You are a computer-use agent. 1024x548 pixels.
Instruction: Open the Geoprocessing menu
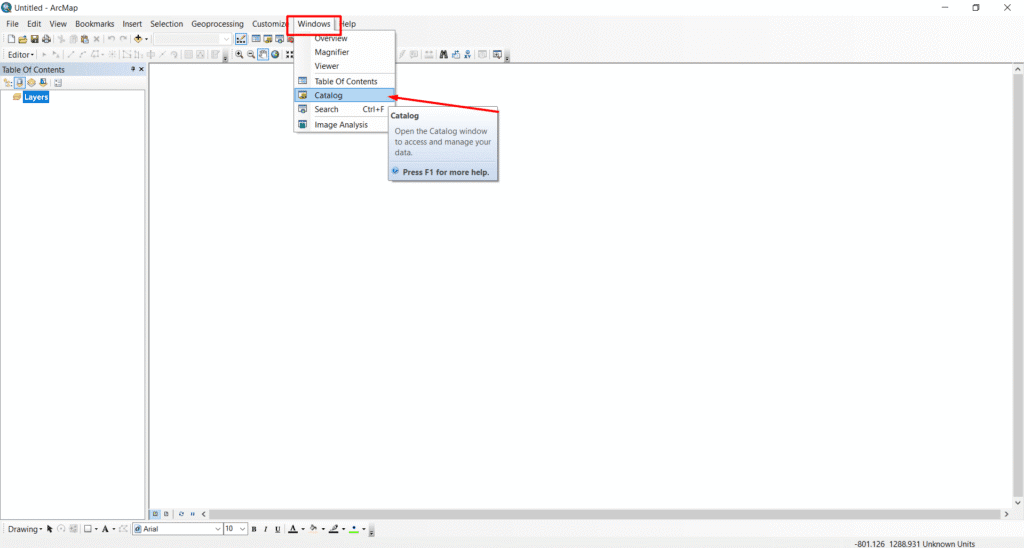pos(217,24)
